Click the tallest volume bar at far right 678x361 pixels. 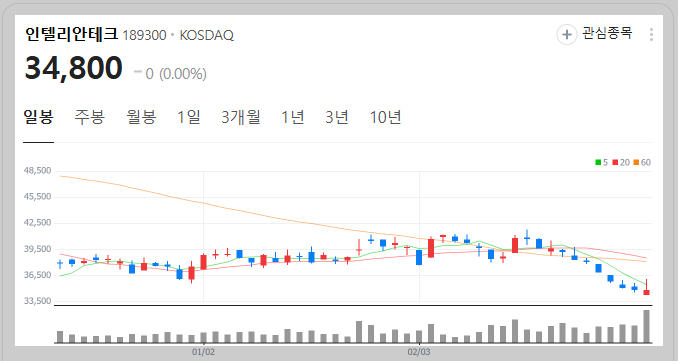[646, 326]
